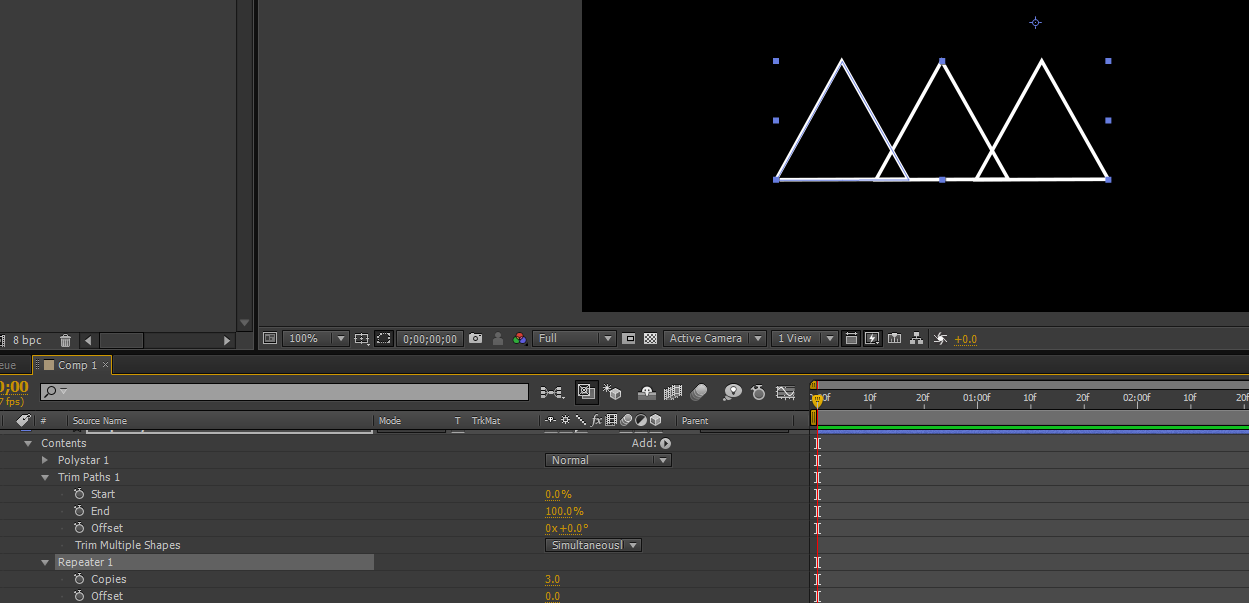Open the Composition Mini-Flowchart icon
Image resolution: width=1249 pixels, height=603 pixels.
pos(551,393)
